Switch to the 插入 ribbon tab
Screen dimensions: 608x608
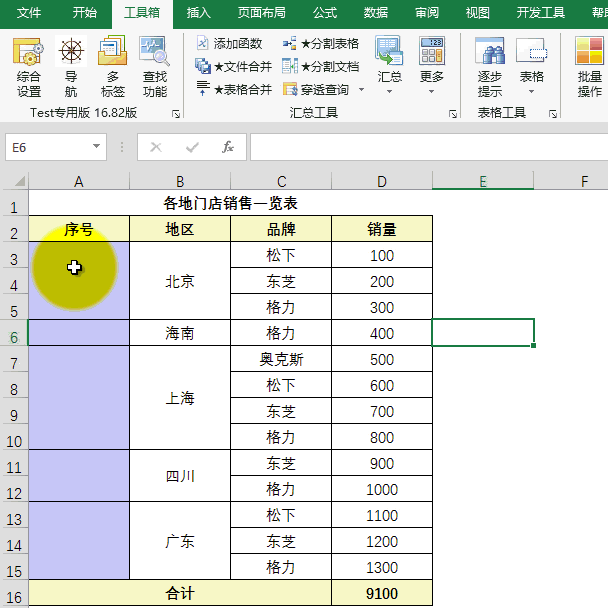click(199, 13)
